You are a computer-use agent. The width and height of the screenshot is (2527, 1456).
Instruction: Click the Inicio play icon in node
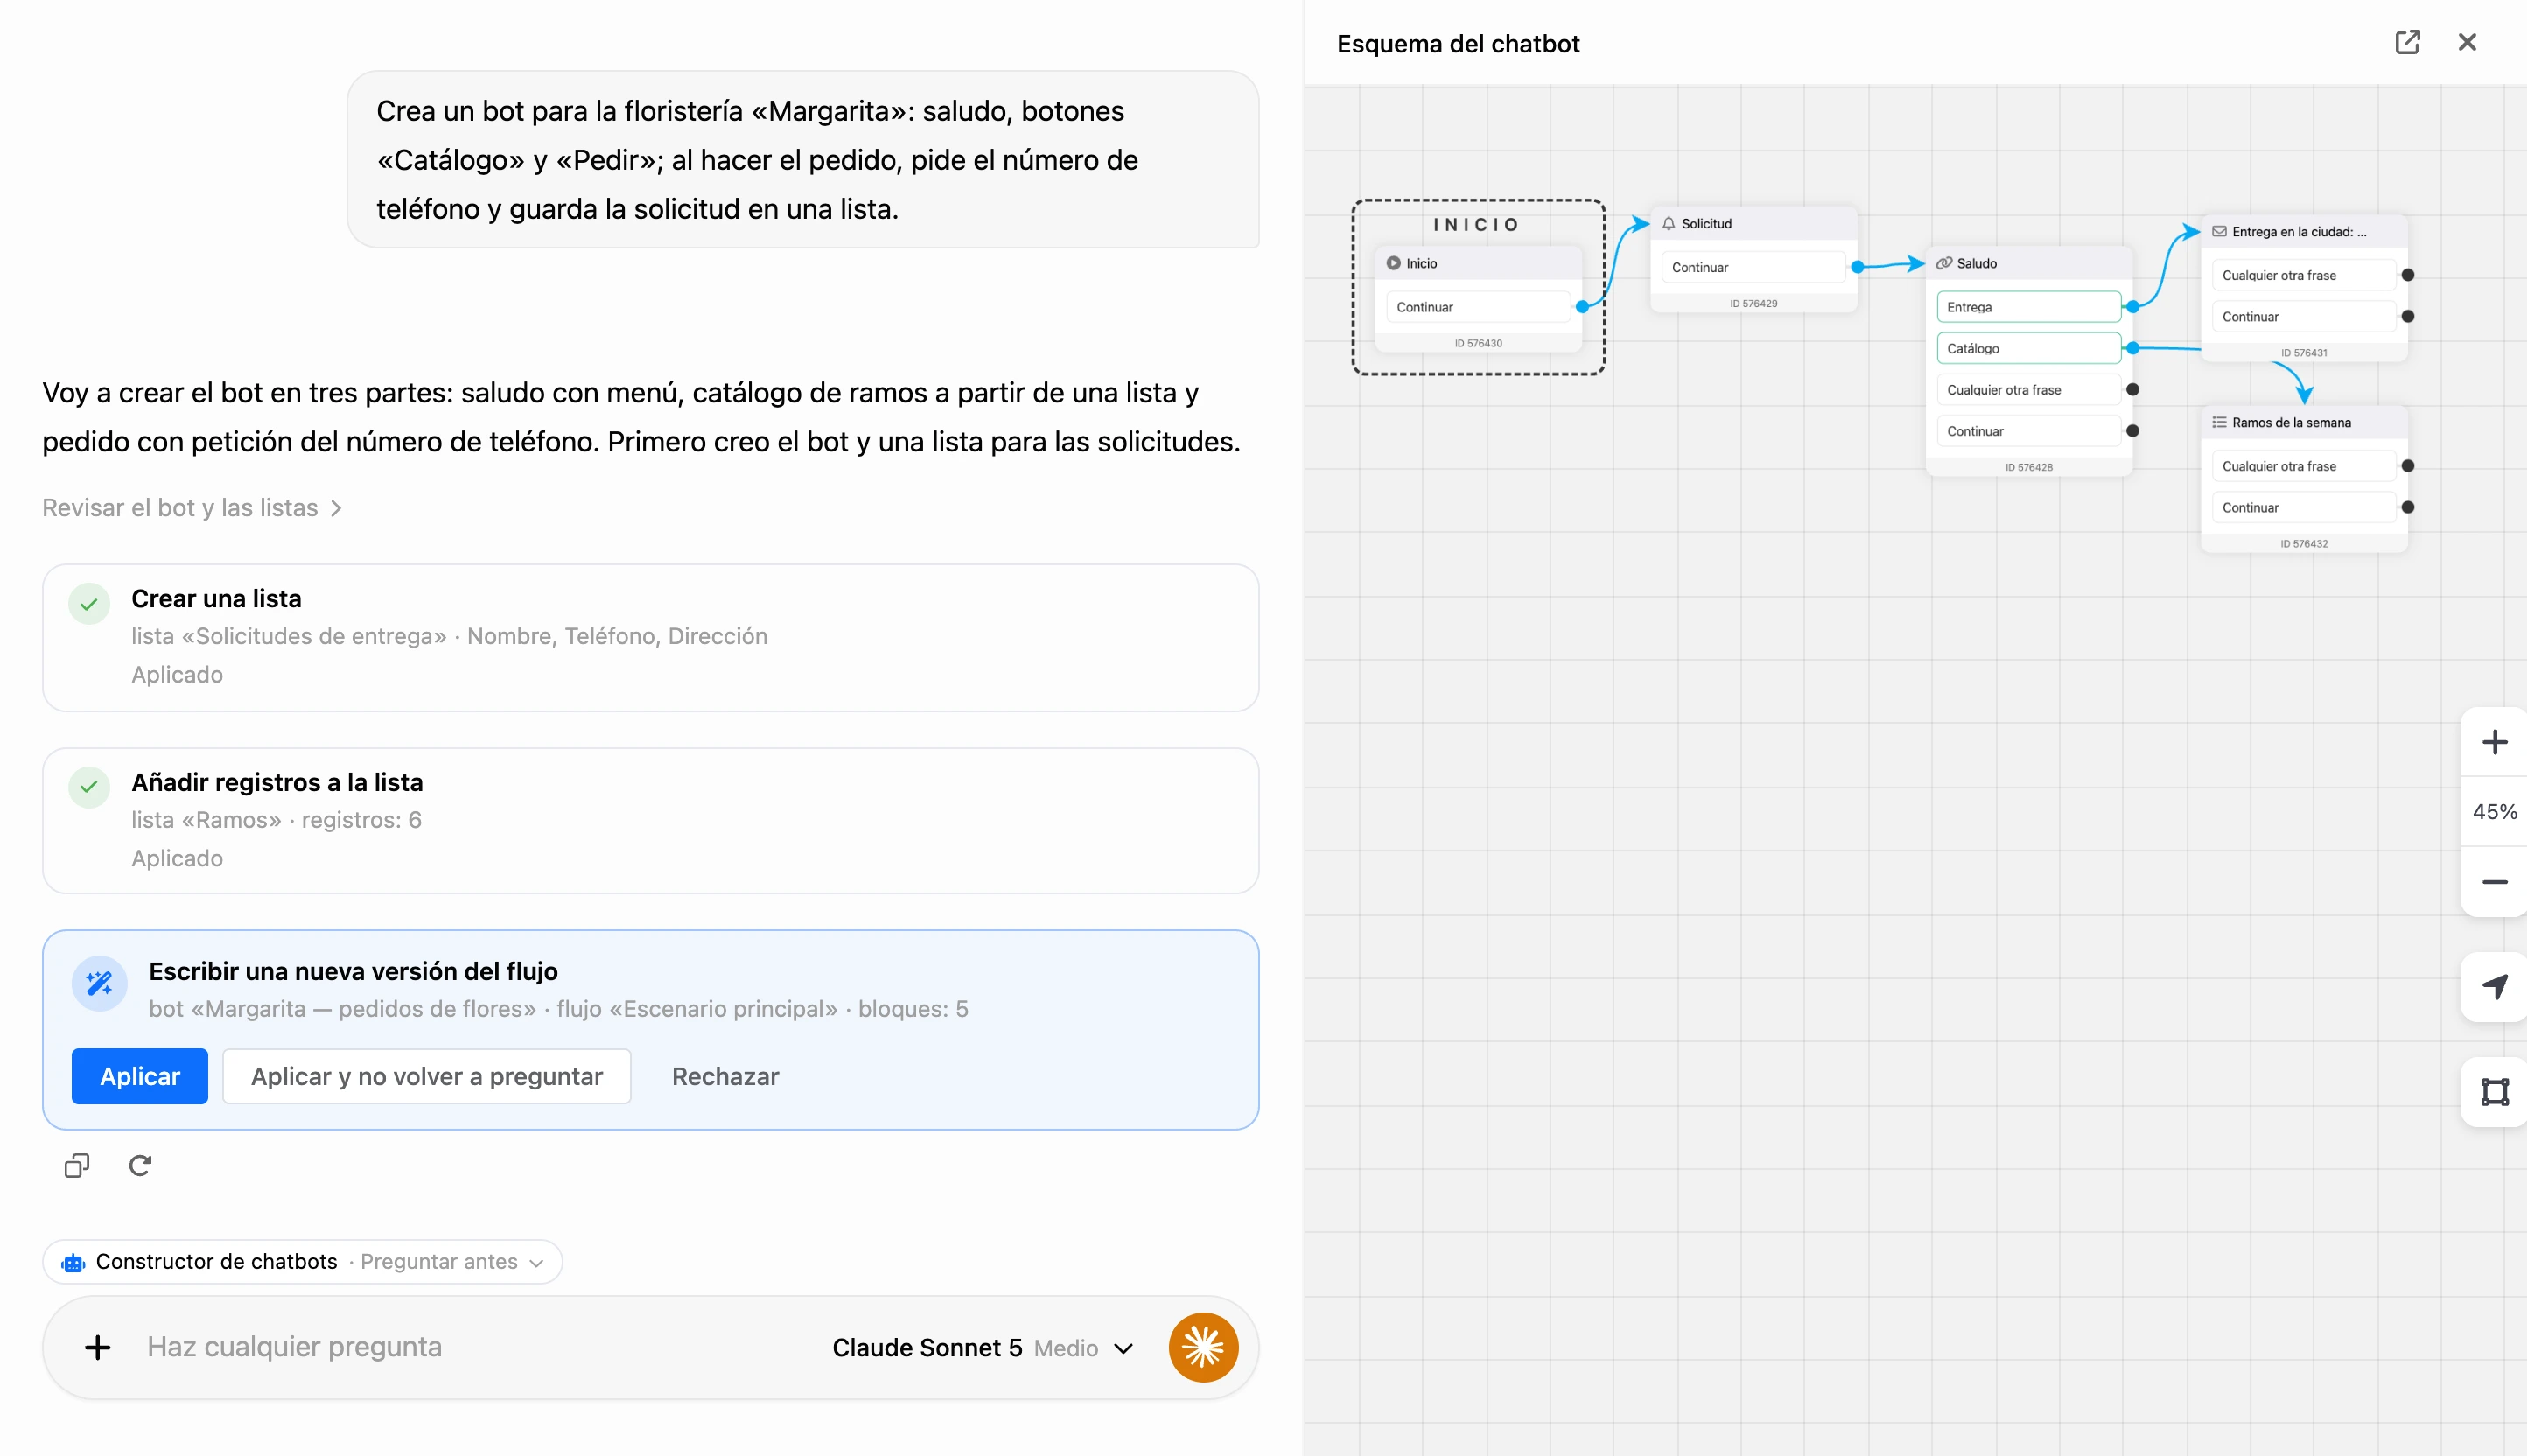click(x=1393, y=263)
